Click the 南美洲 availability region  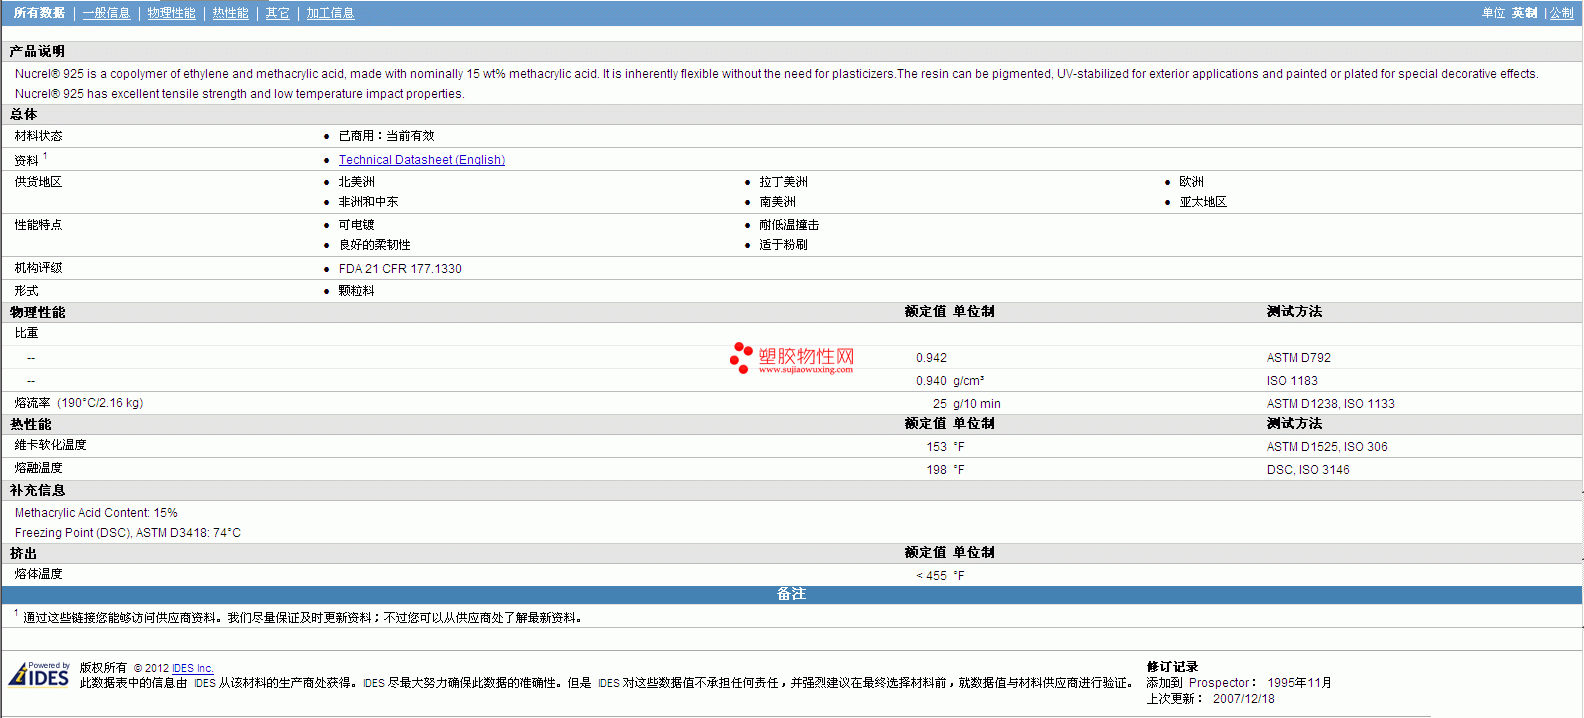pos(777,202)
